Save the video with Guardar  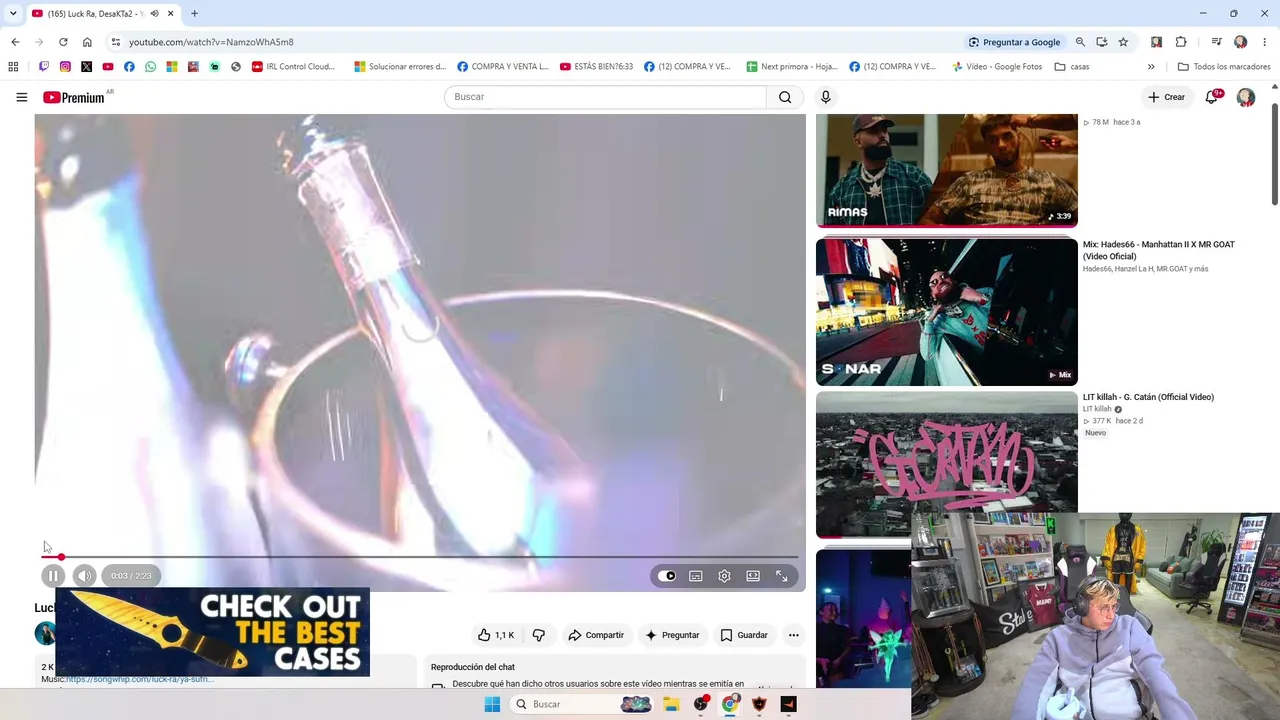point(745,635)
